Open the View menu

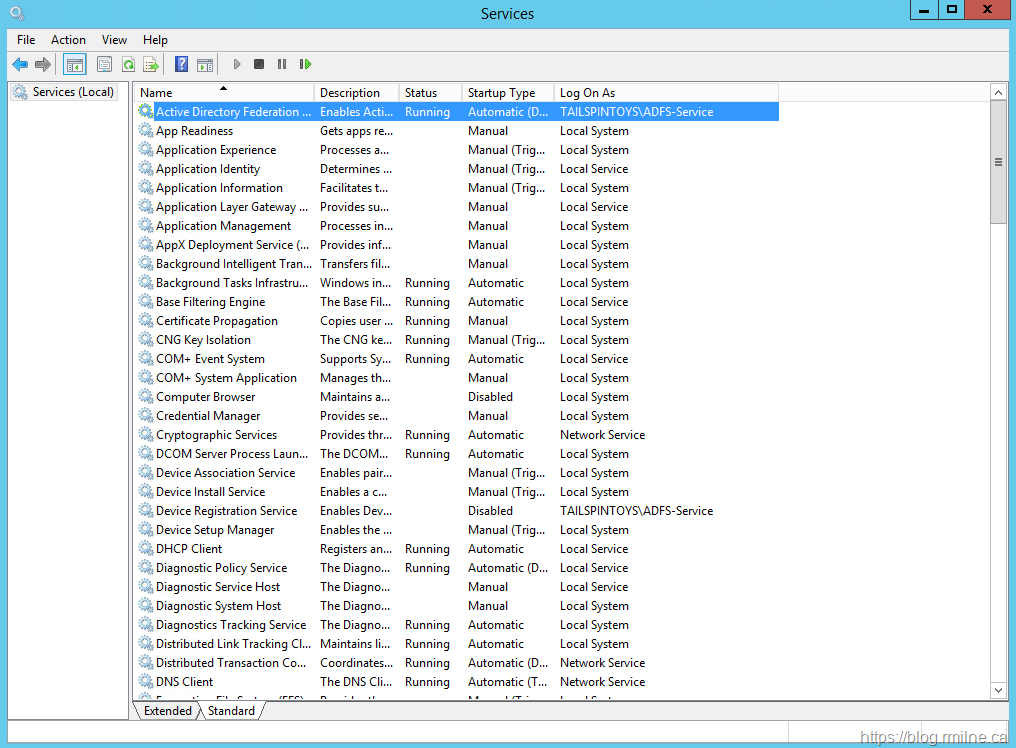114,40
